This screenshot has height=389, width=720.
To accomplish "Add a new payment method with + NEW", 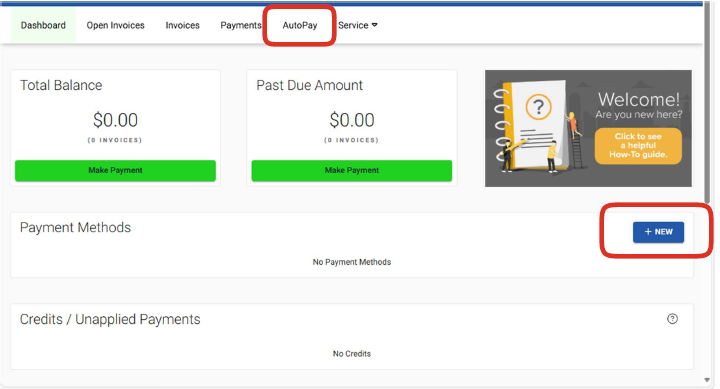I will click(658, 232).
